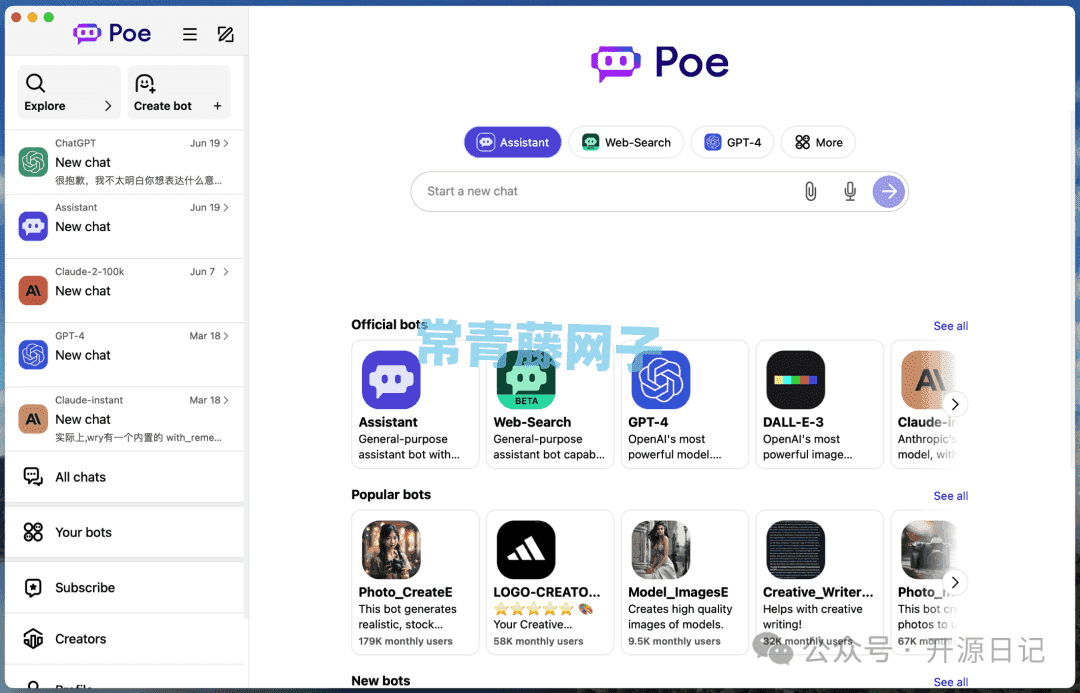Viewport: 1080px width, 693px height.
Task: Click the 58K monthly users text
Action: [538, 641]
